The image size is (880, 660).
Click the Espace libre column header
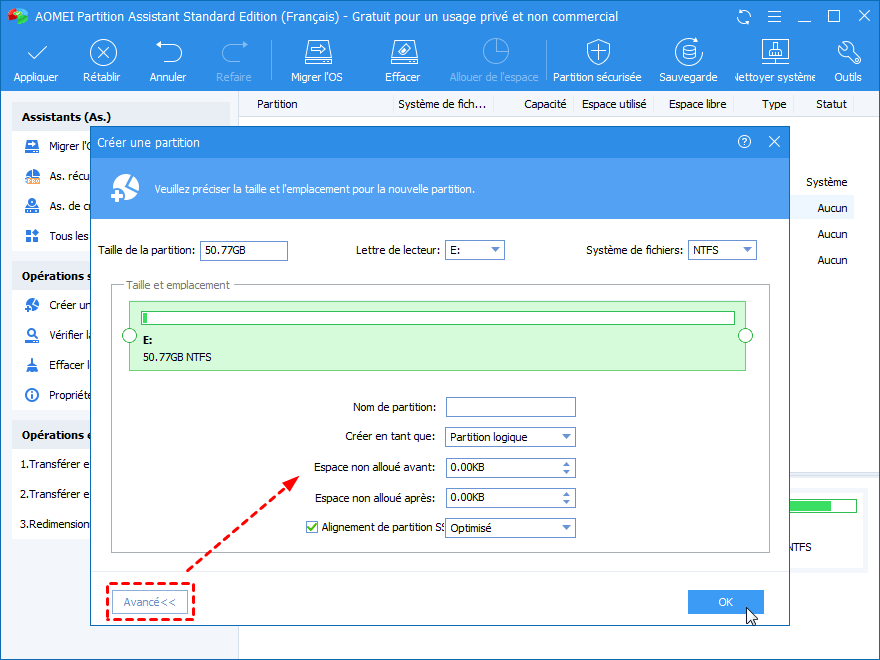698,104
